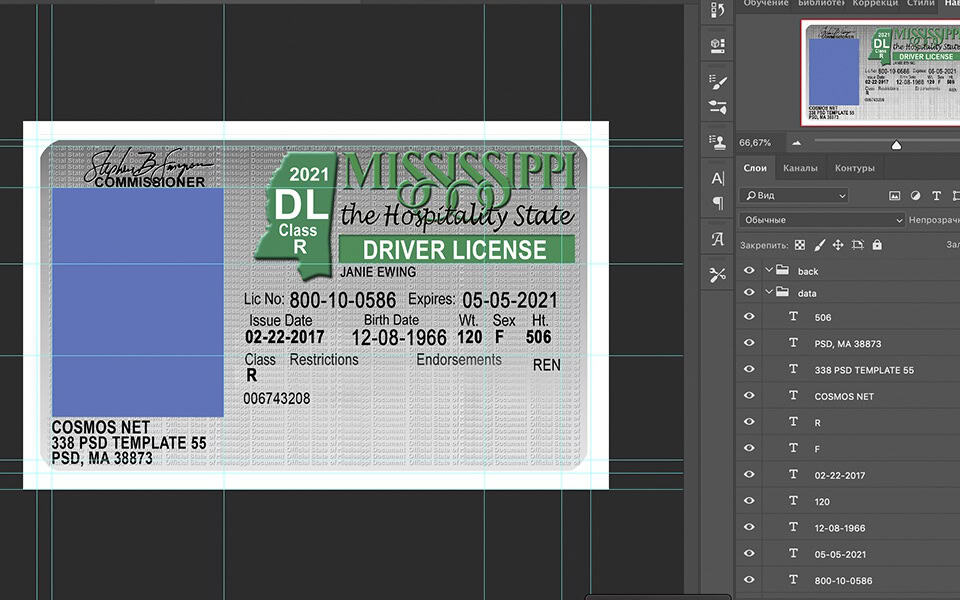Switch to the Коррекция tab
The width and height of the screenshot is (960, 600).
[875, 3]
